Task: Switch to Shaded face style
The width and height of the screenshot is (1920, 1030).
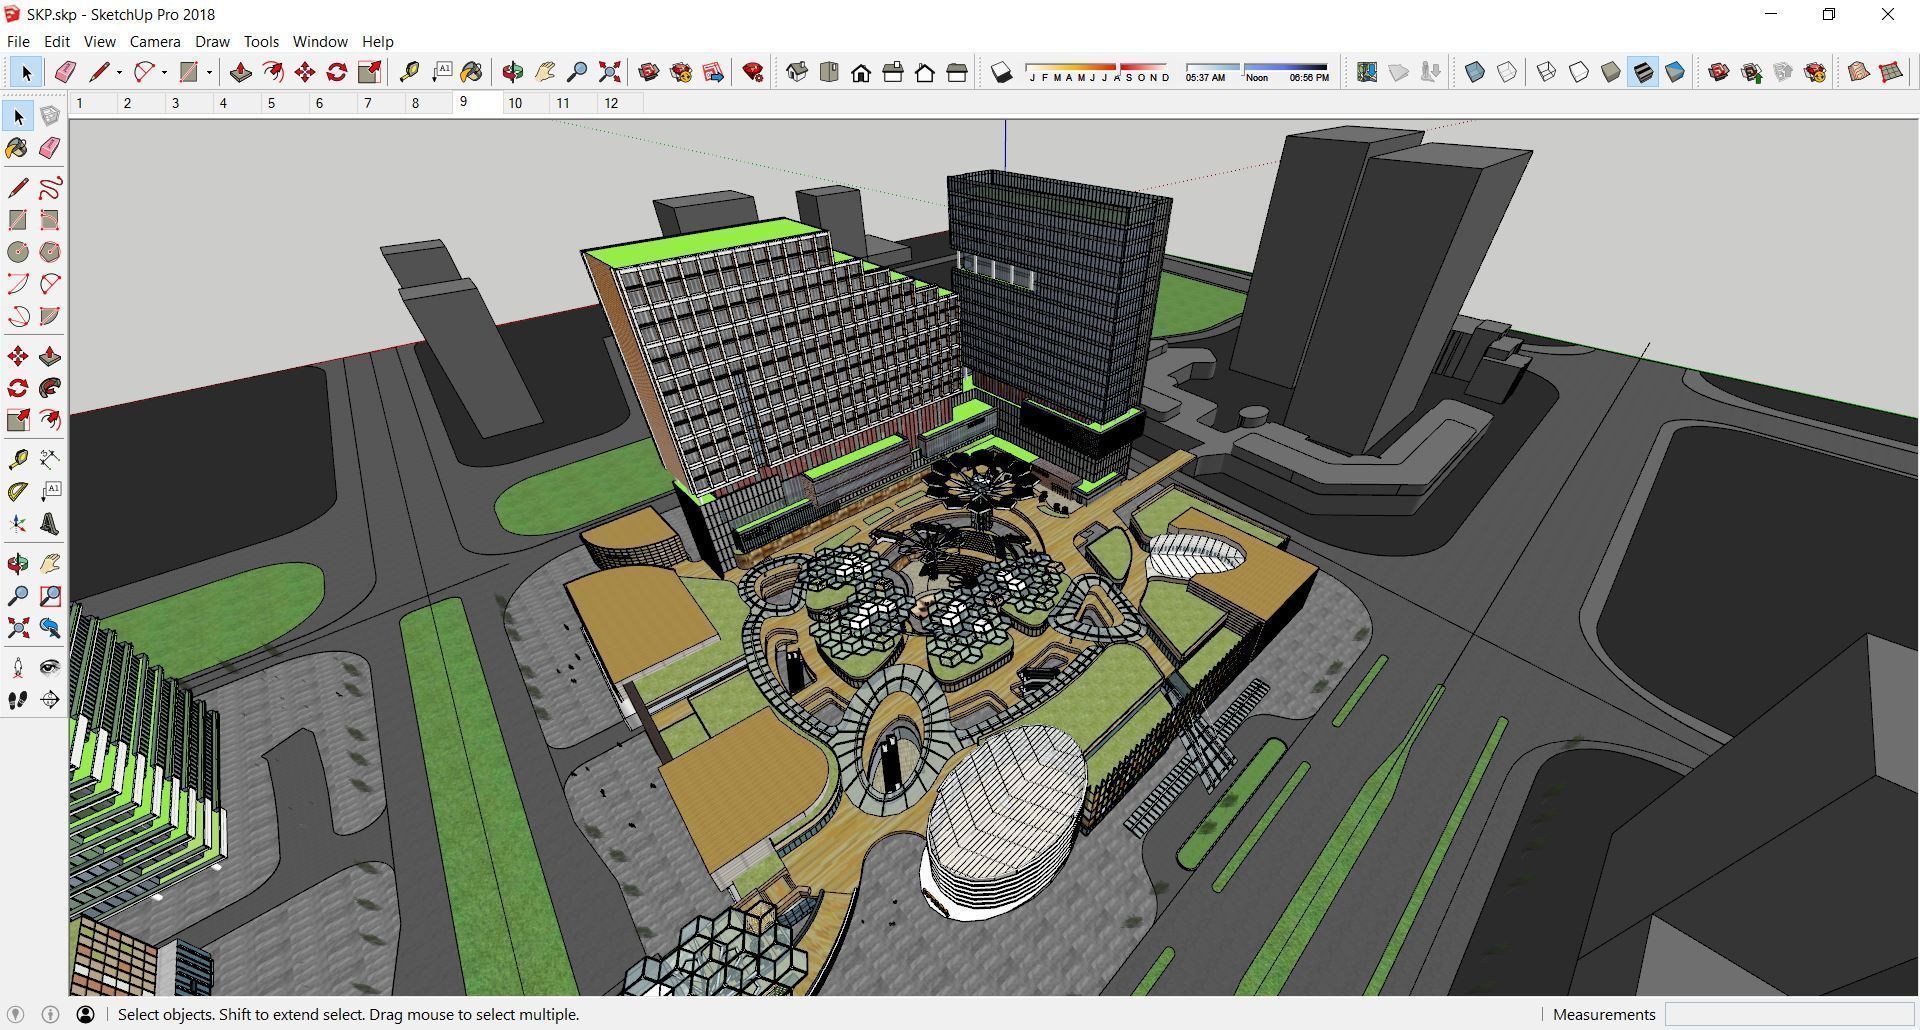Action: [x=1611, y=72]
